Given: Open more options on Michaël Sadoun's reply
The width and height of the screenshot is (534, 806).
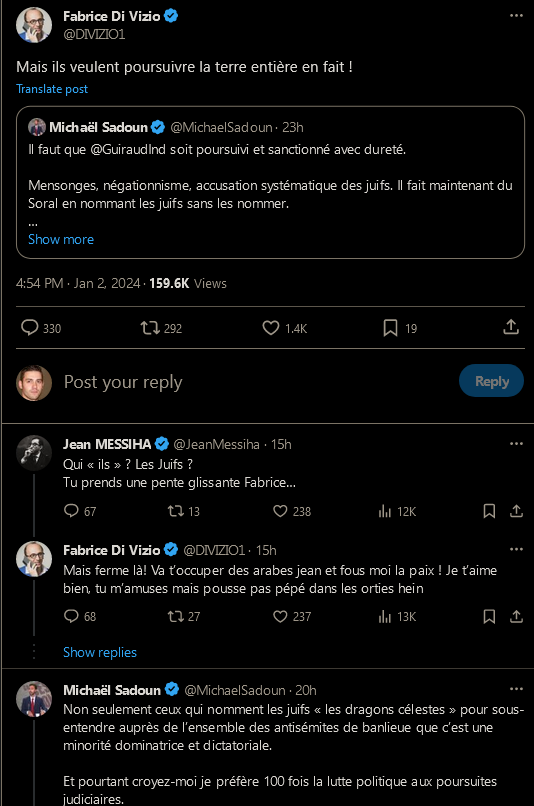Looking at the screenshot, I should pyautogui.click(x=516, y=689).
